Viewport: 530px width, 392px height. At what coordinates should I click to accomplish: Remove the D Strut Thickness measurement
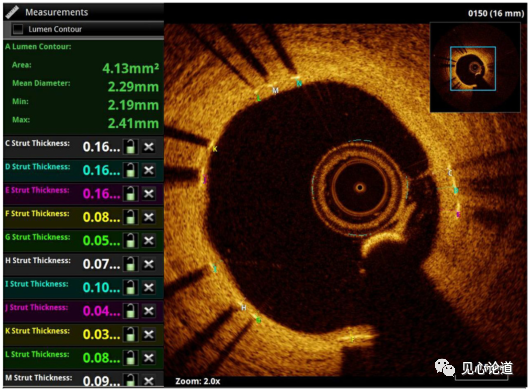pyautogui.click(x=149, y=170)
